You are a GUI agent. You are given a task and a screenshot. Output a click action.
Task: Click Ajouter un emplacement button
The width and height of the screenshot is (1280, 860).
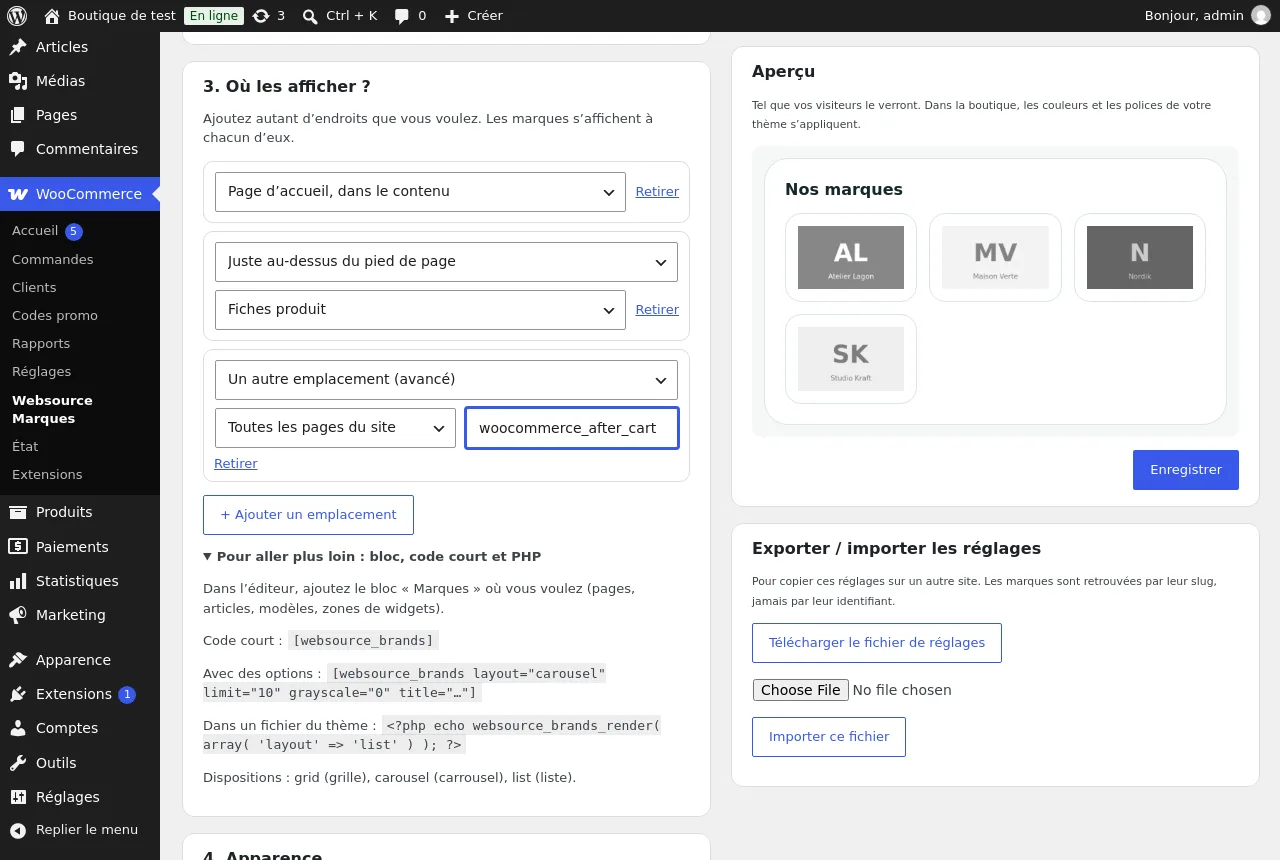(x=308, y=515)
